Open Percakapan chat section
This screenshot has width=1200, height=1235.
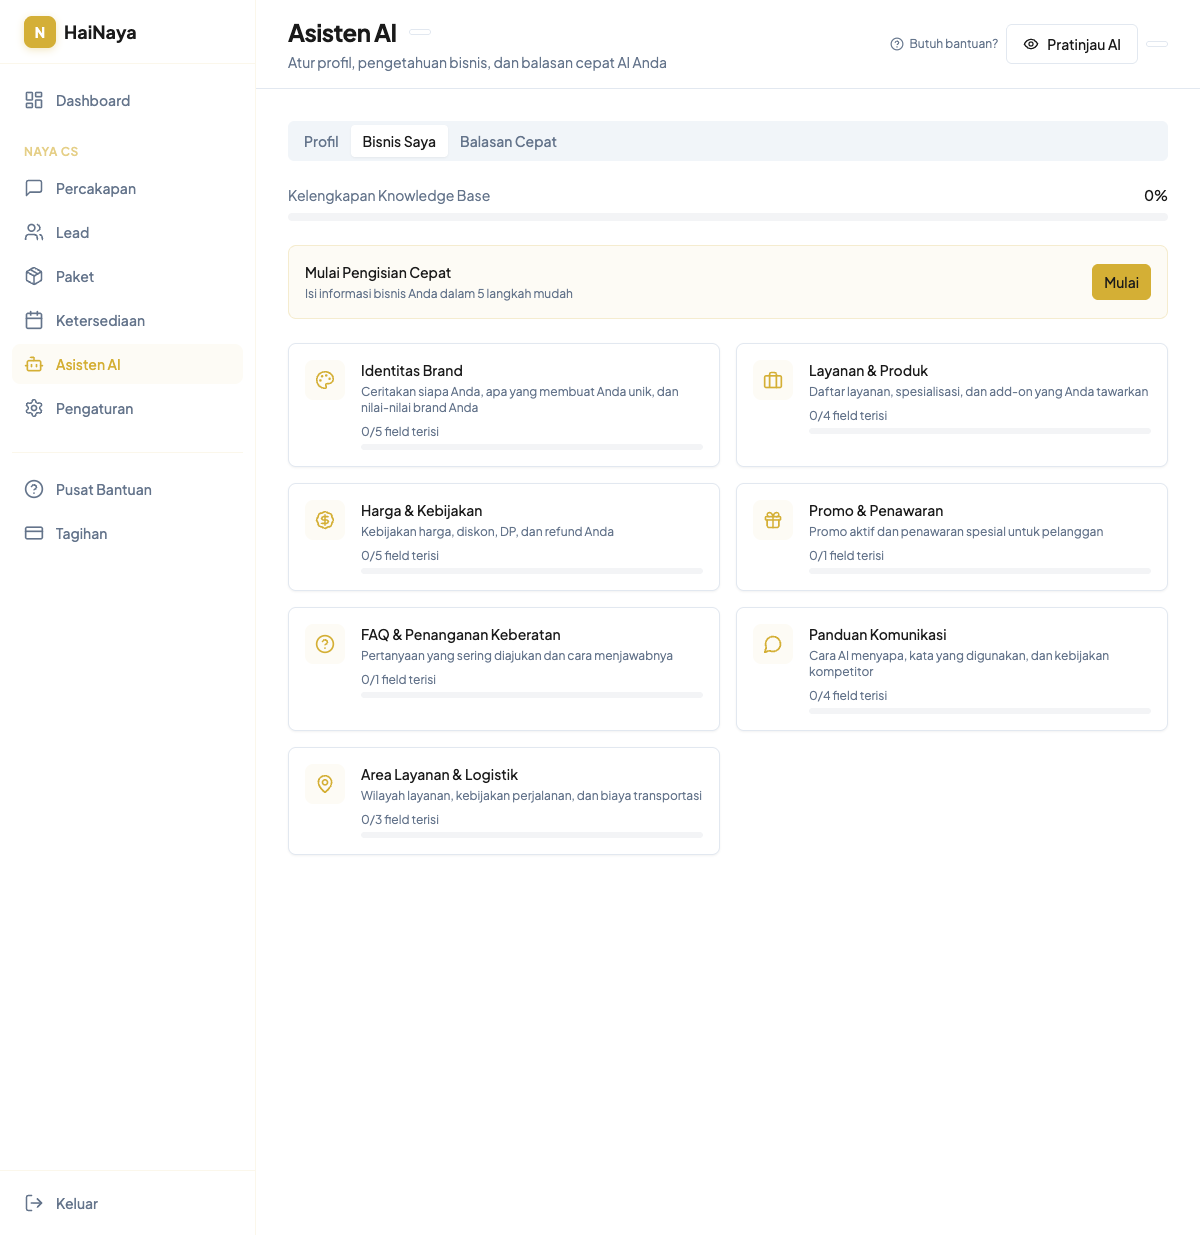[96, 188]
